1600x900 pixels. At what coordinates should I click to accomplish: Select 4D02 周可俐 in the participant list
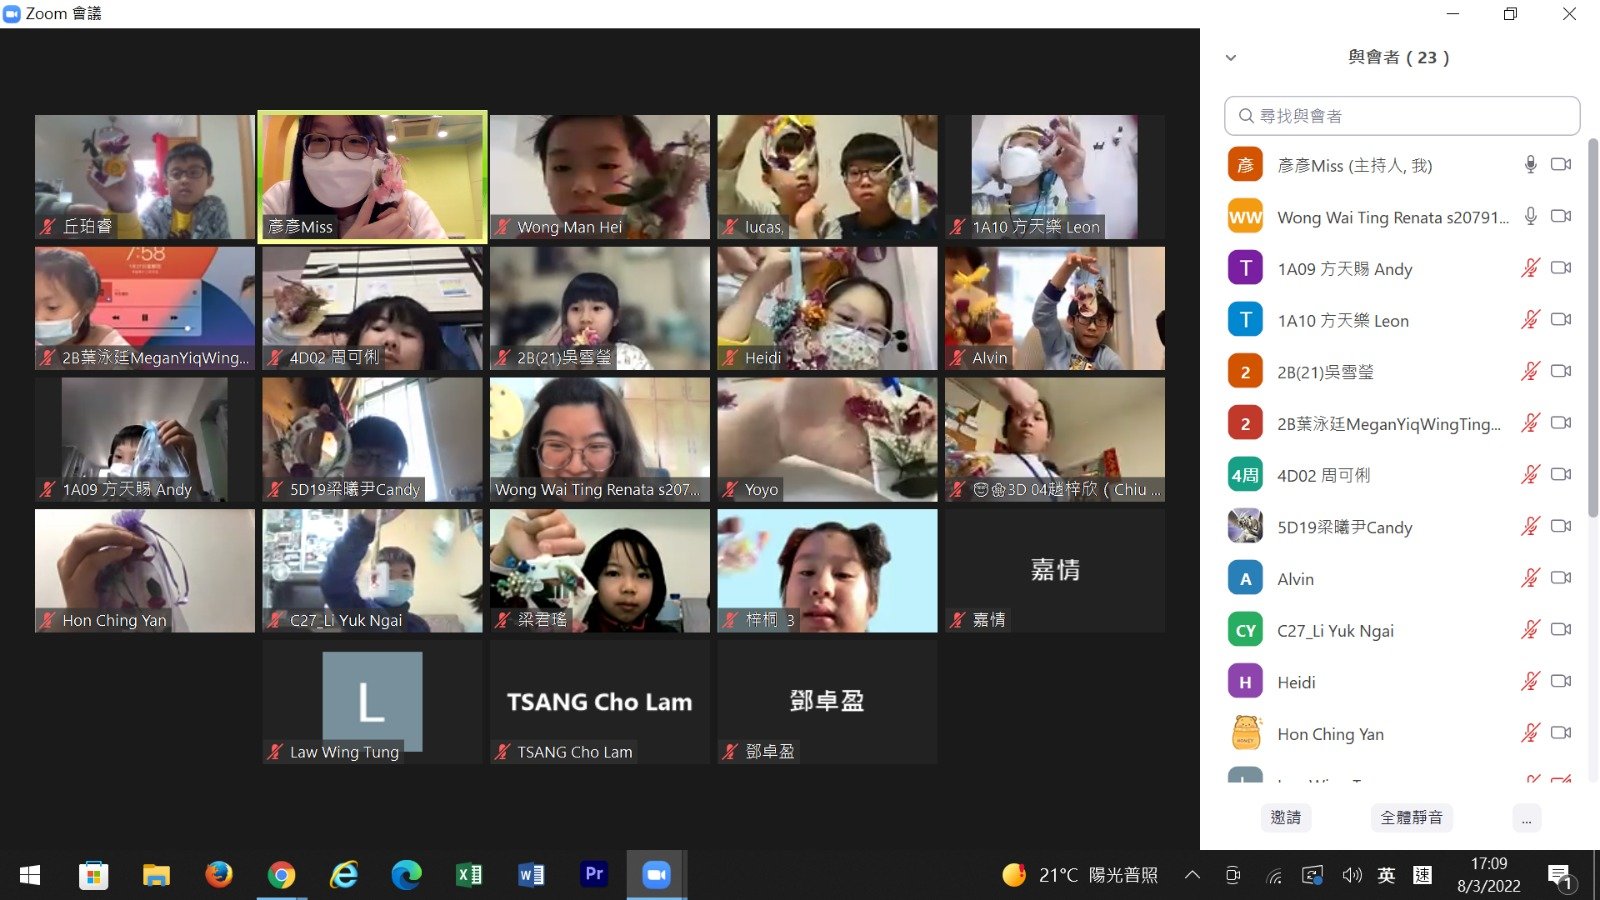click(1323, 475)
